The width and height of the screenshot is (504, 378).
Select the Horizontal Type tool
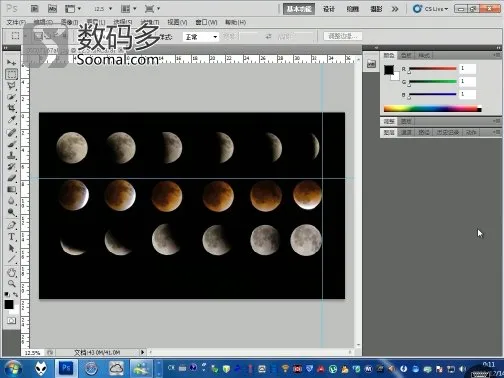[x=11, y=237]
